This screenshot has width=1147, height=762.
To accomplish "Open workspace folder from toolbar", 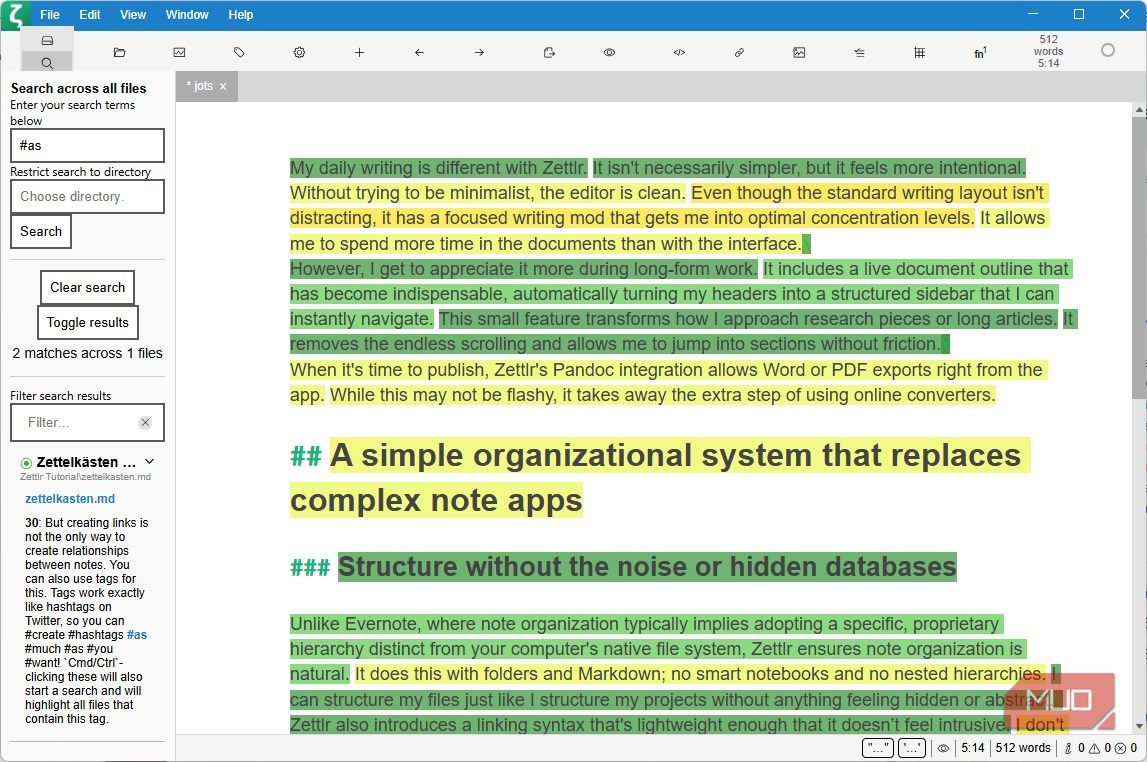I will pos(119,52).
